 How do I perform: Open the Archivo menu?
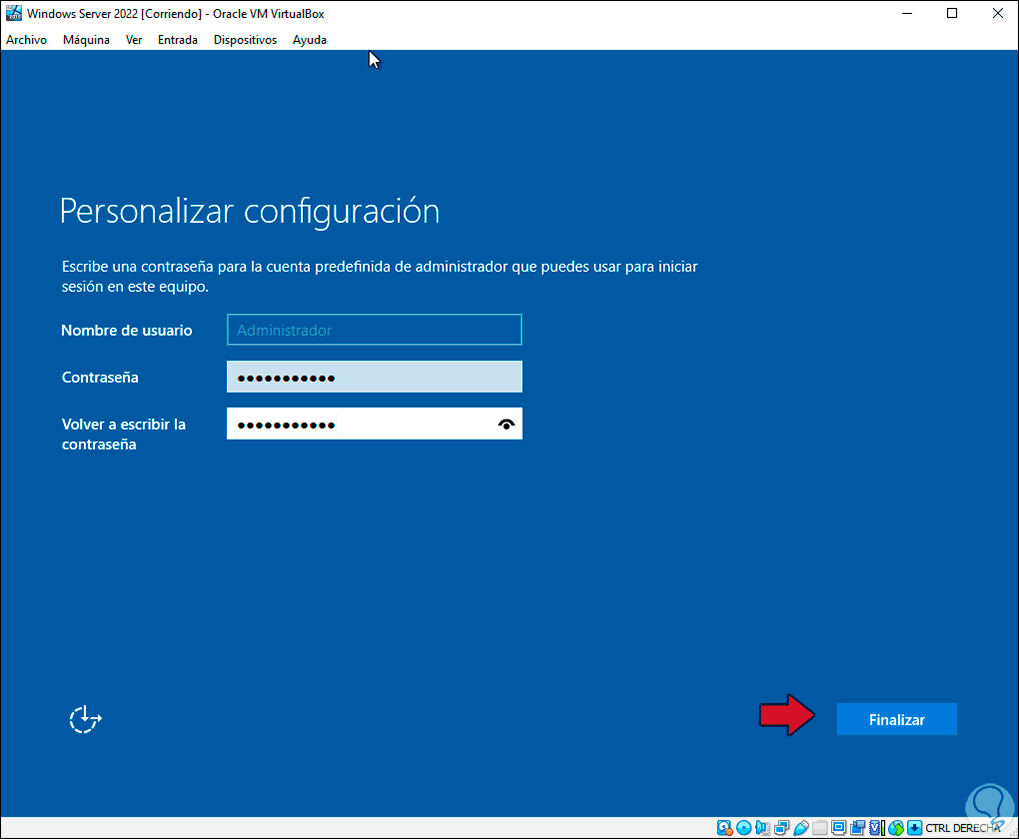27,40
